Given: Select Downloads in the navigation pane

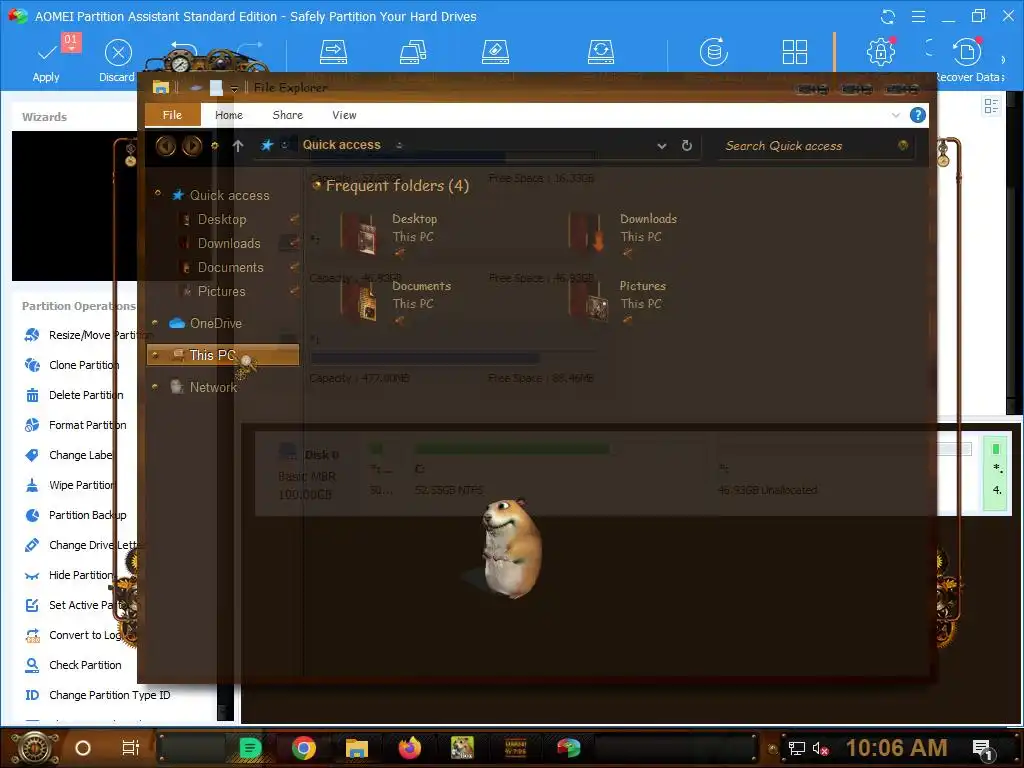Looking at the screenshot, I should (x=229, y=244).
